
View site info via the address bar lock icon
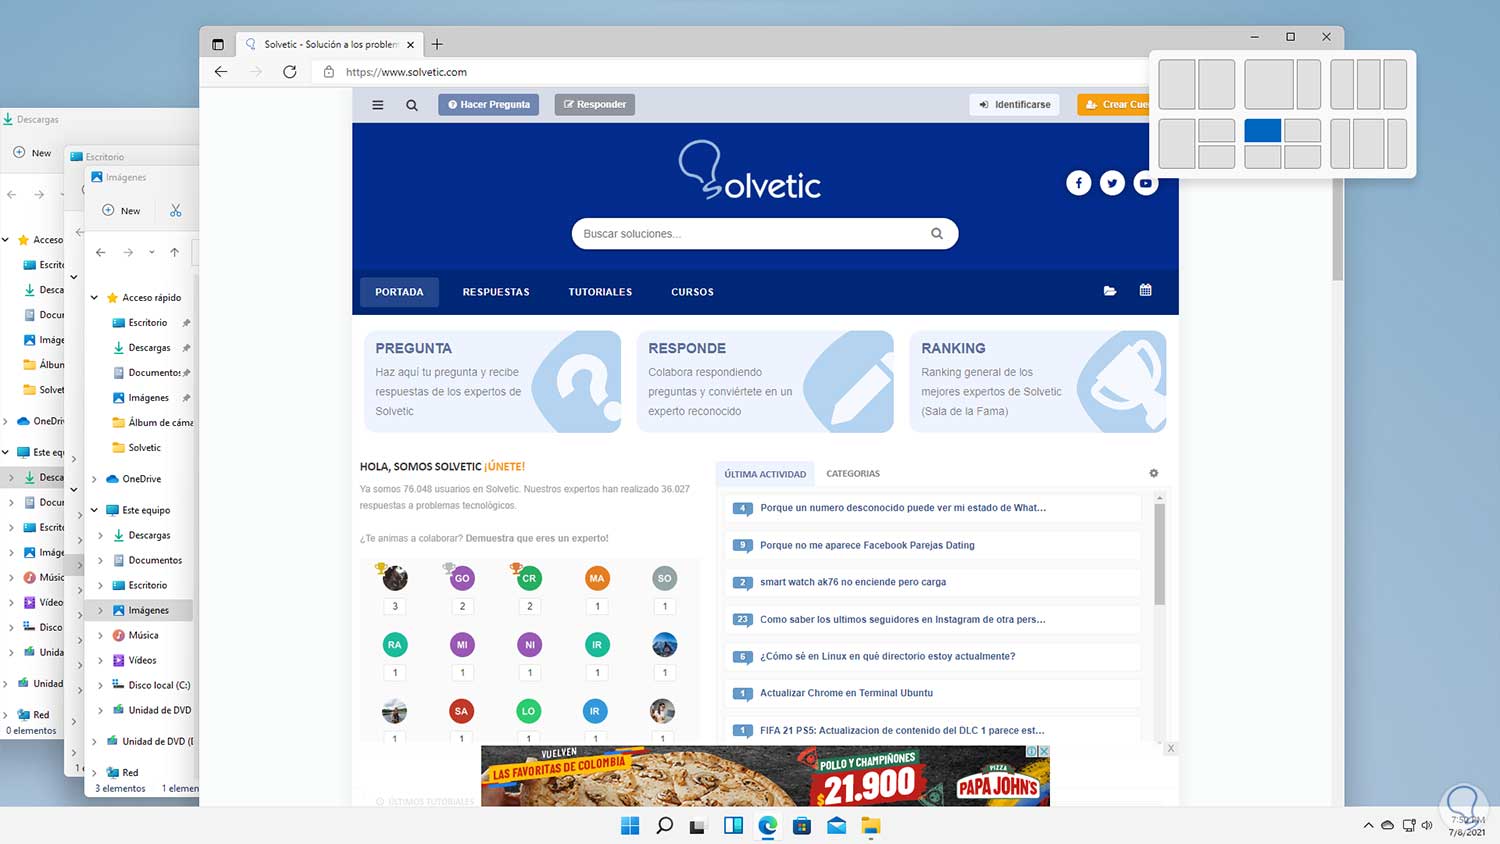[328, 72]
